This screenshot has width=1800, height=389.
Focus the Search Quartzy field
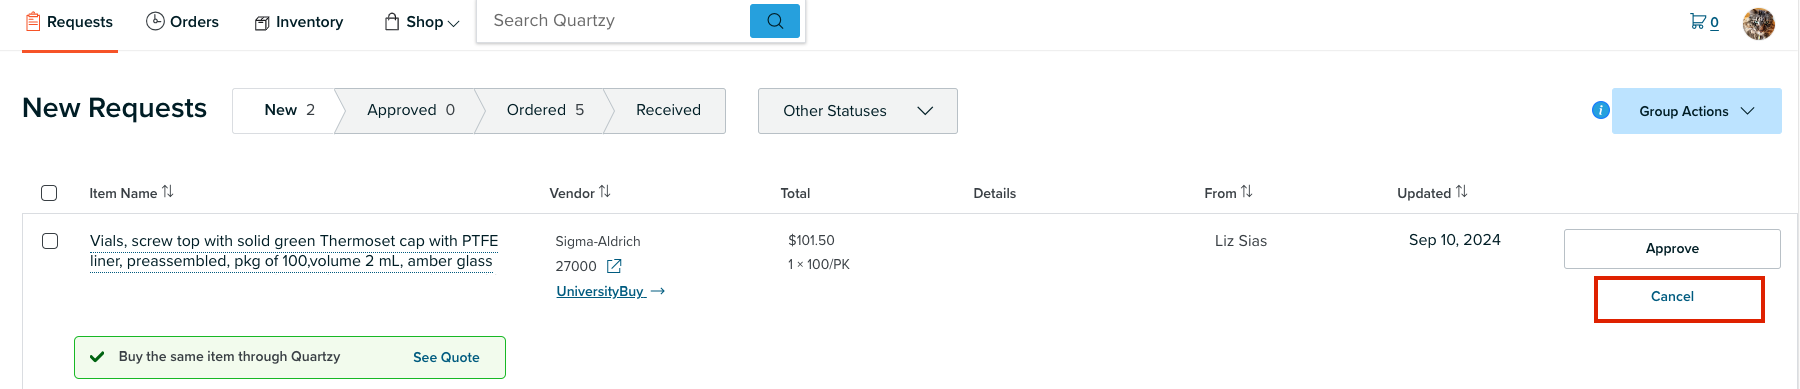point(613,21)
